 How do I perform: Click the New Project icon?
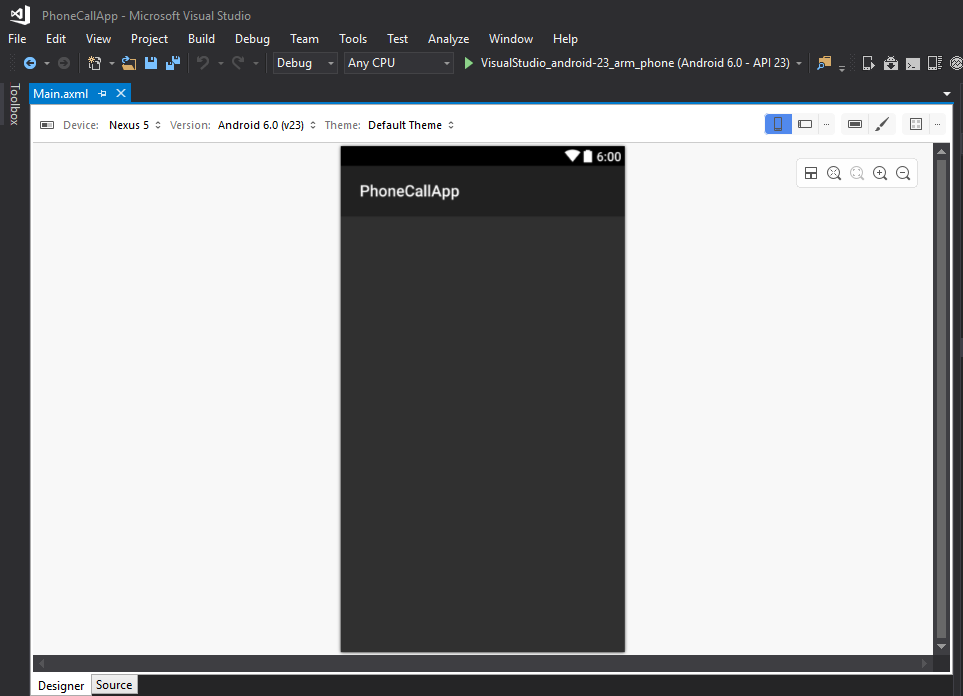pyautogui.click(x=95, y=63)
